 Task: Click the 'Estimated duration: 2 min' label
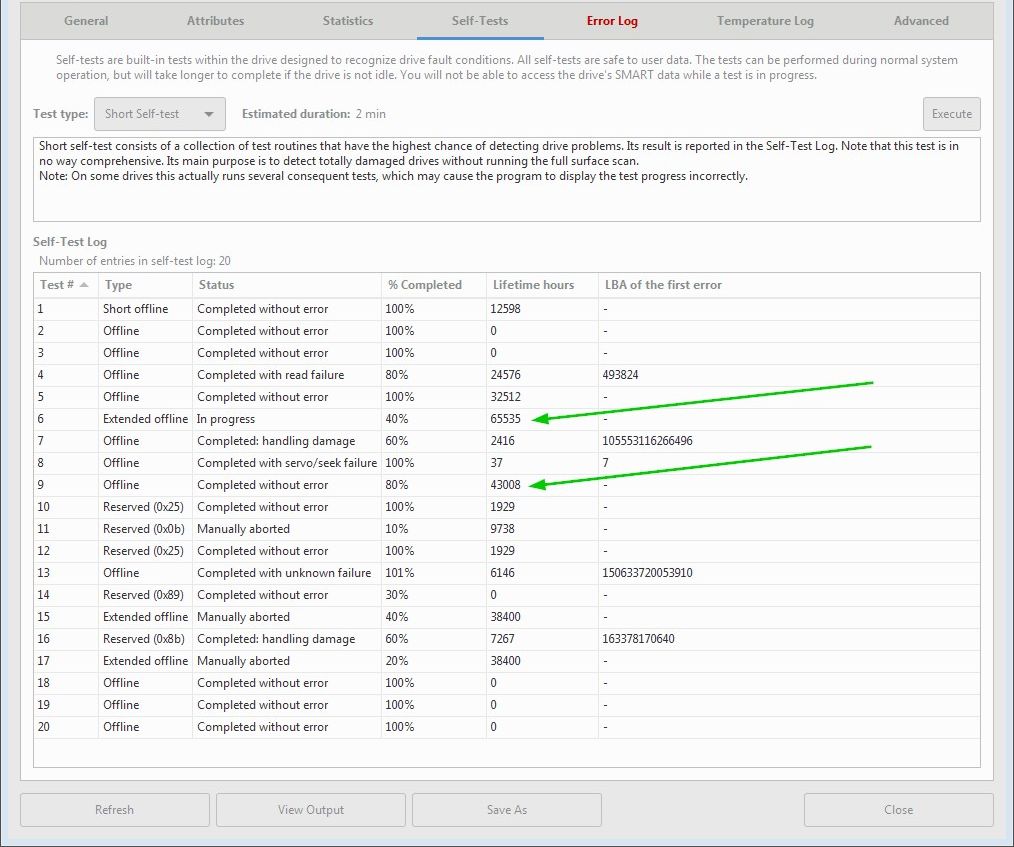pyautogui.click(x=314, y=114)
